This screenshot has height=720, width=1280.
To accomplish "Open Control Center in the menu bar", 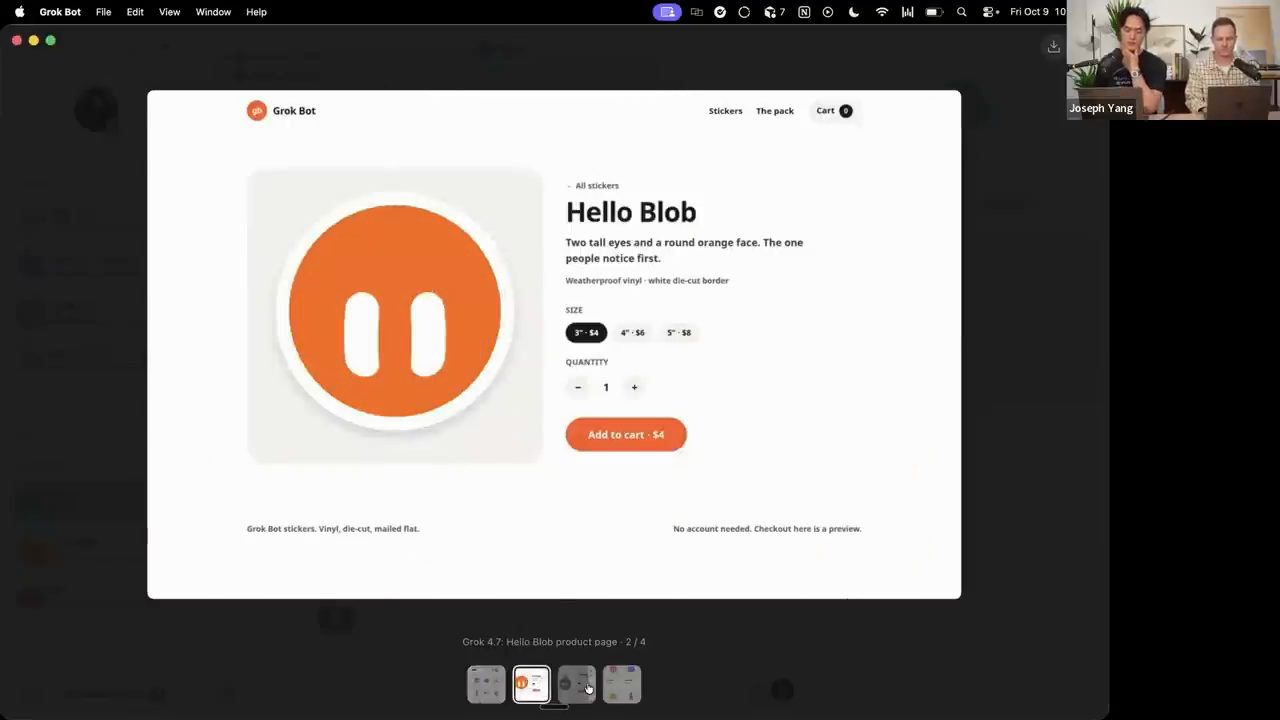I will (990, 12).
